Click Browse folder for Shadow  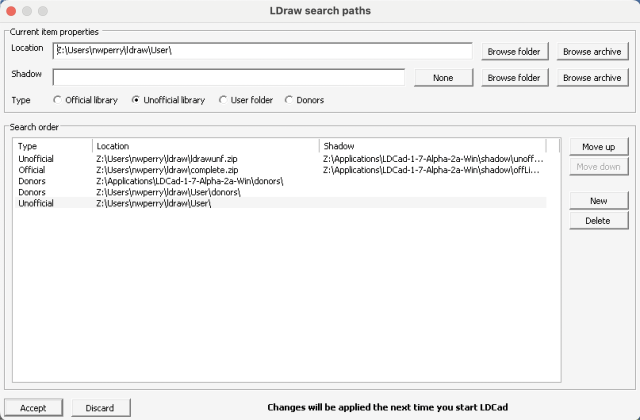tap(514, 78)
